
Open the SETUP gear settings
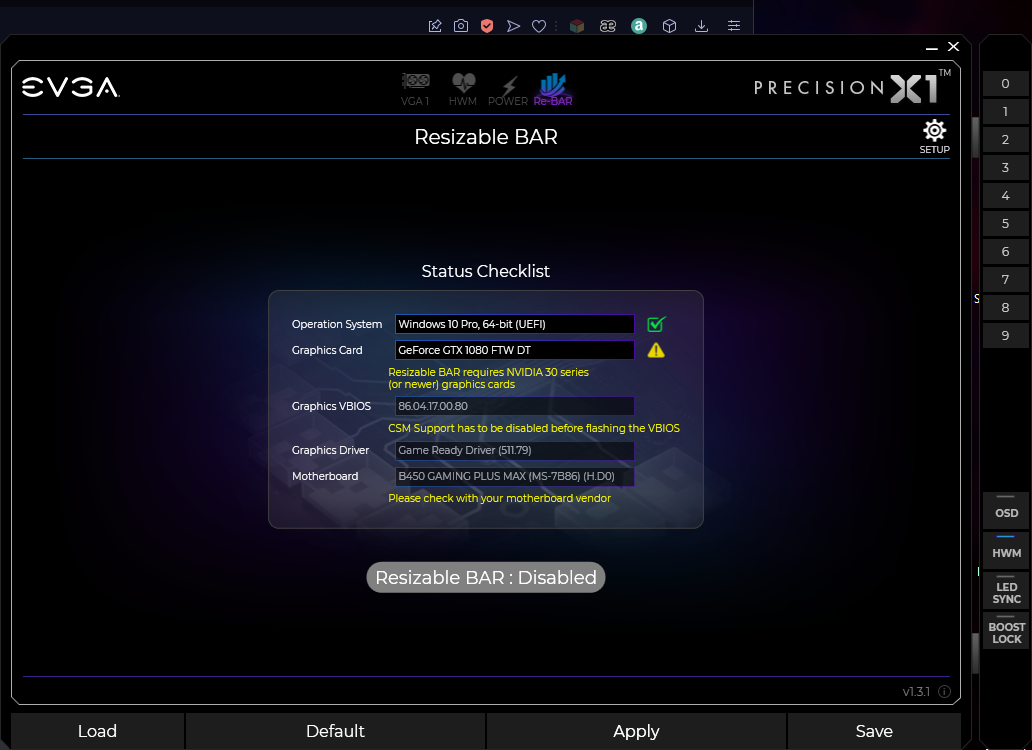pos(935,137)
